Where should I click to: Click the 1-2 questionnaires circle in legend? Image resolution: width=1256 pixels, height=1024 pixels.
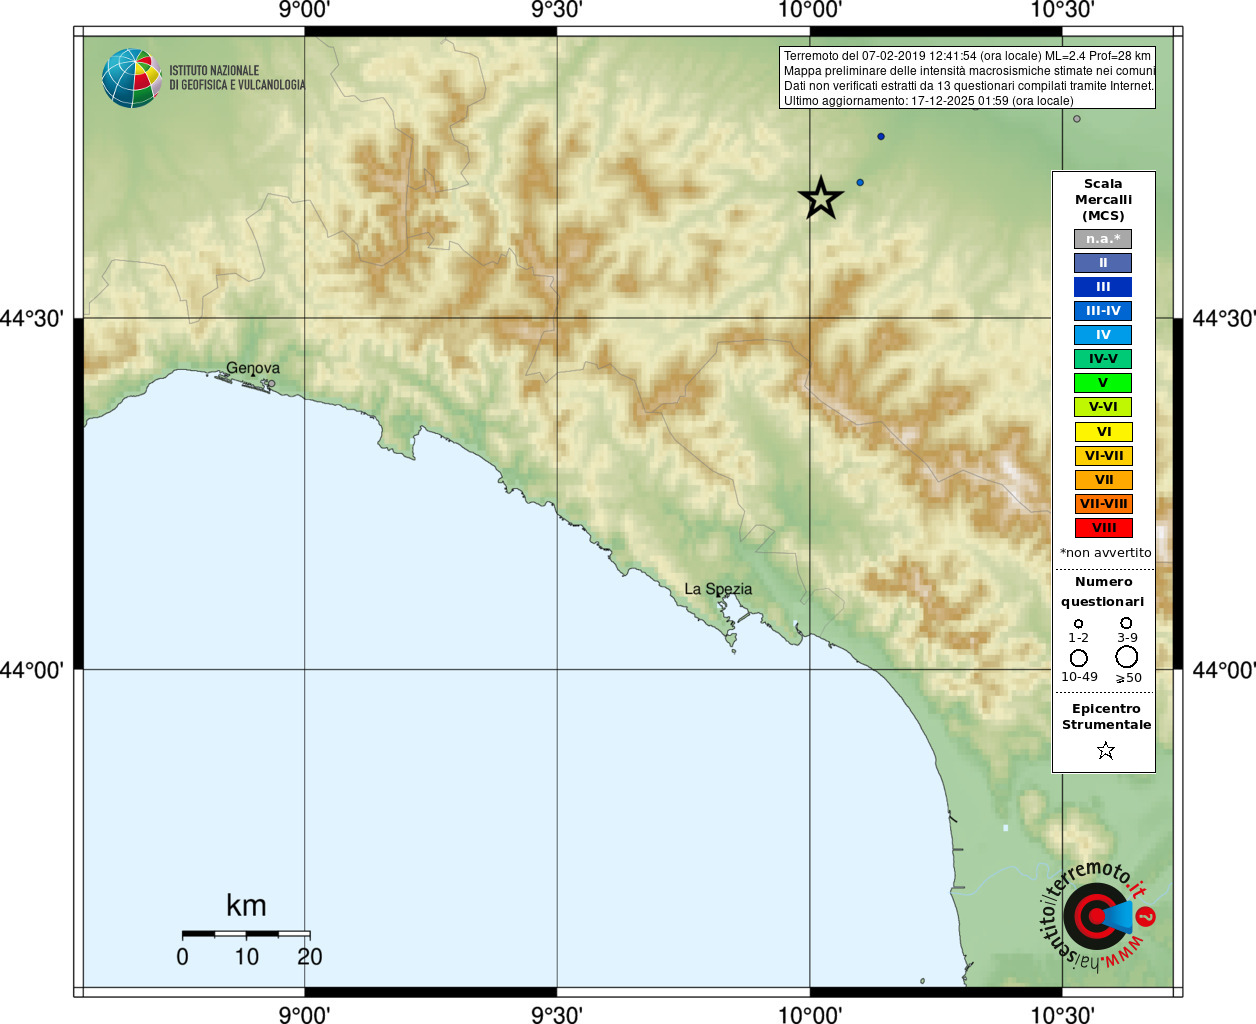[x=1078, y=623]
